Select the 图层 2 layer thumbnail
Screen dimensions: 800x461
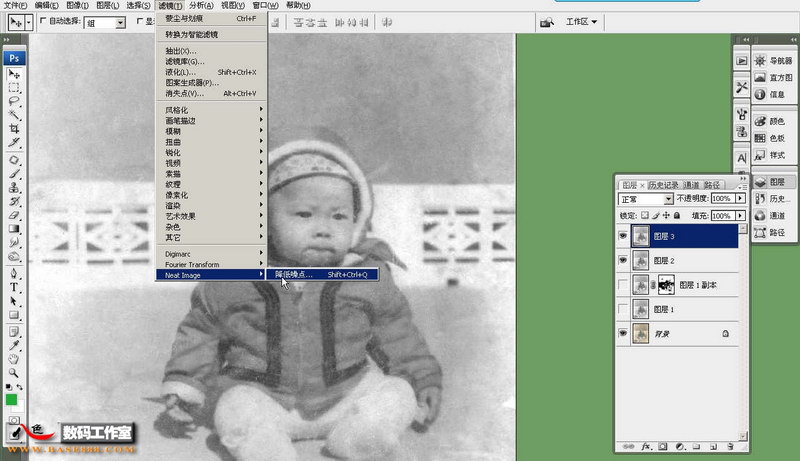pos(641,260)
